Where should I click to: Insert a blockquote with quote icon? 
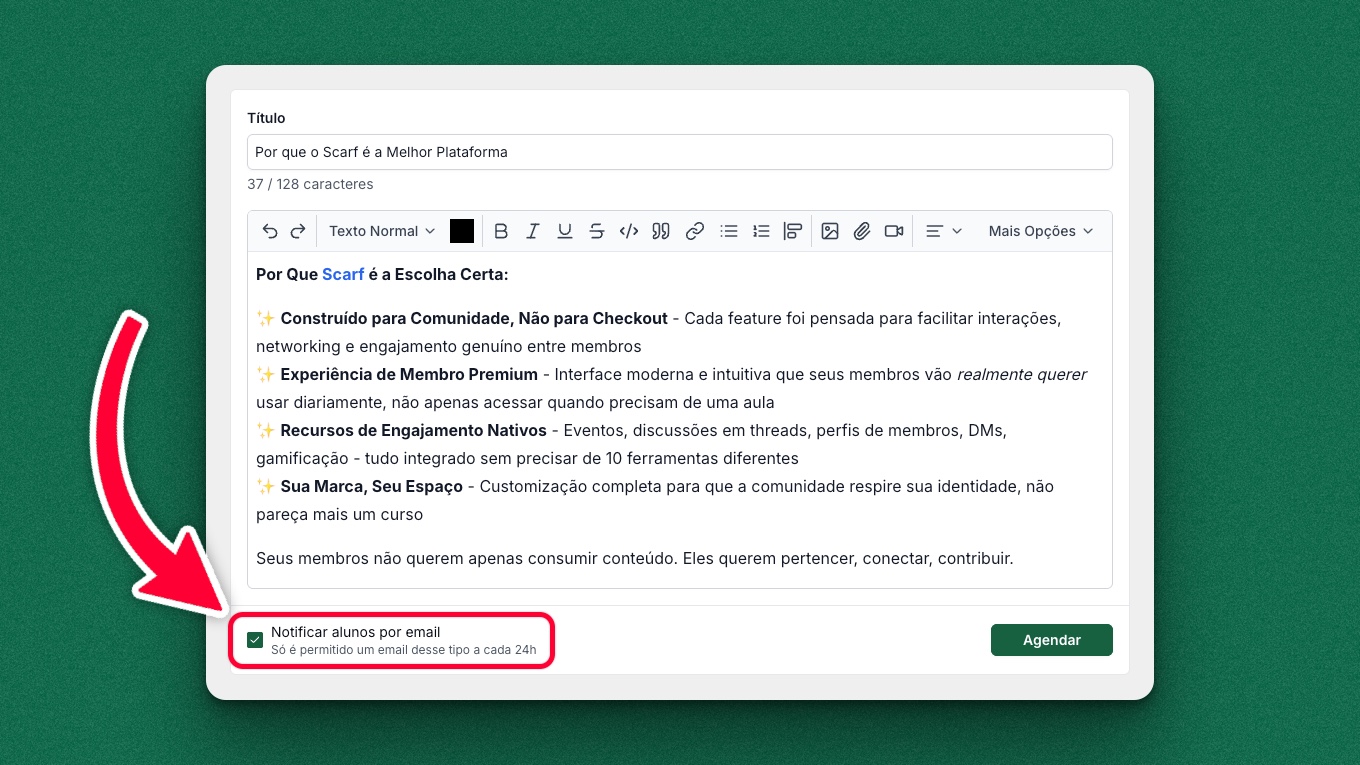(x=661, y=231)
